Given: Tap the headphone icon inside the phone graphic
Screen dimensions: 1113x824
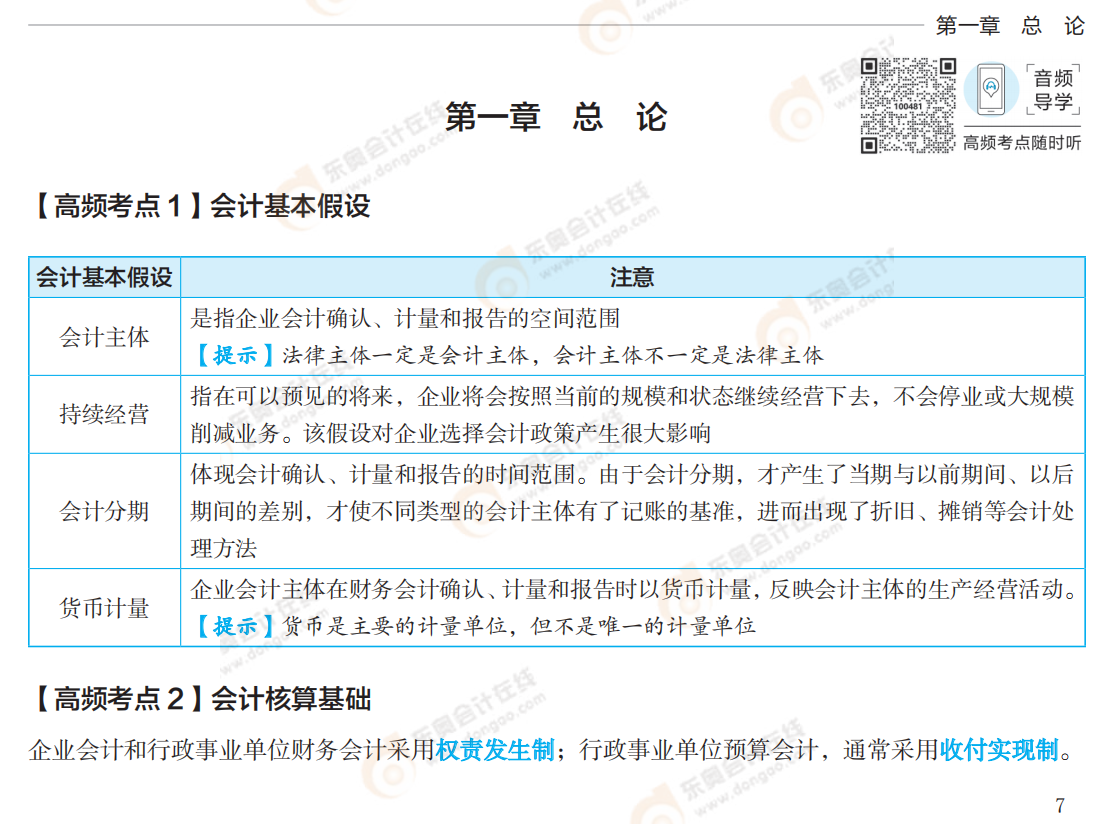Looking at the screenshot, I should tap(990, 85).
